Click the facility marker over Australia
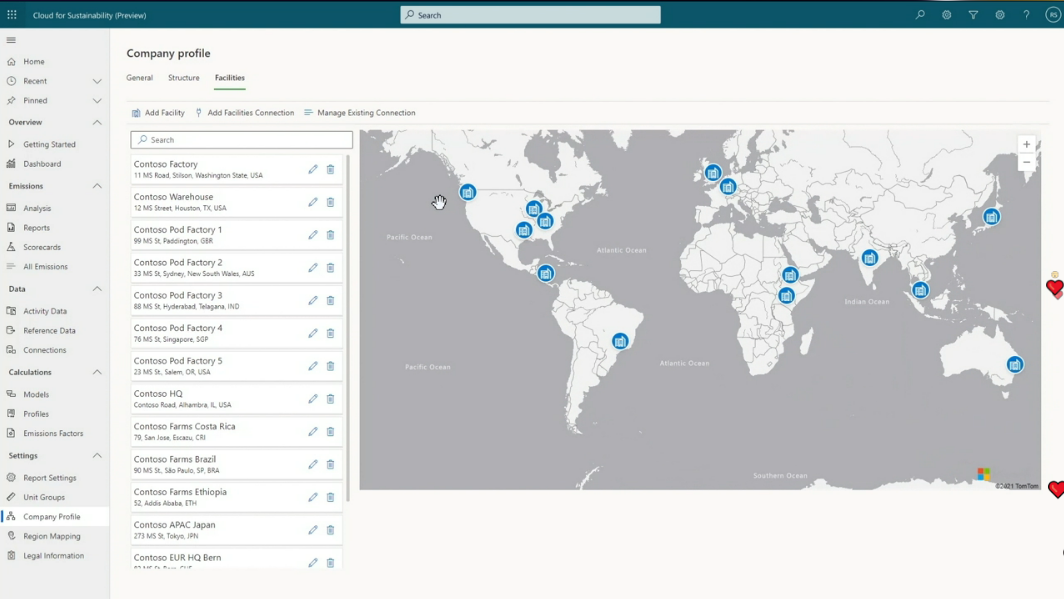The height and width of the screenshot is (599, 1064). tap(1015, 365)
